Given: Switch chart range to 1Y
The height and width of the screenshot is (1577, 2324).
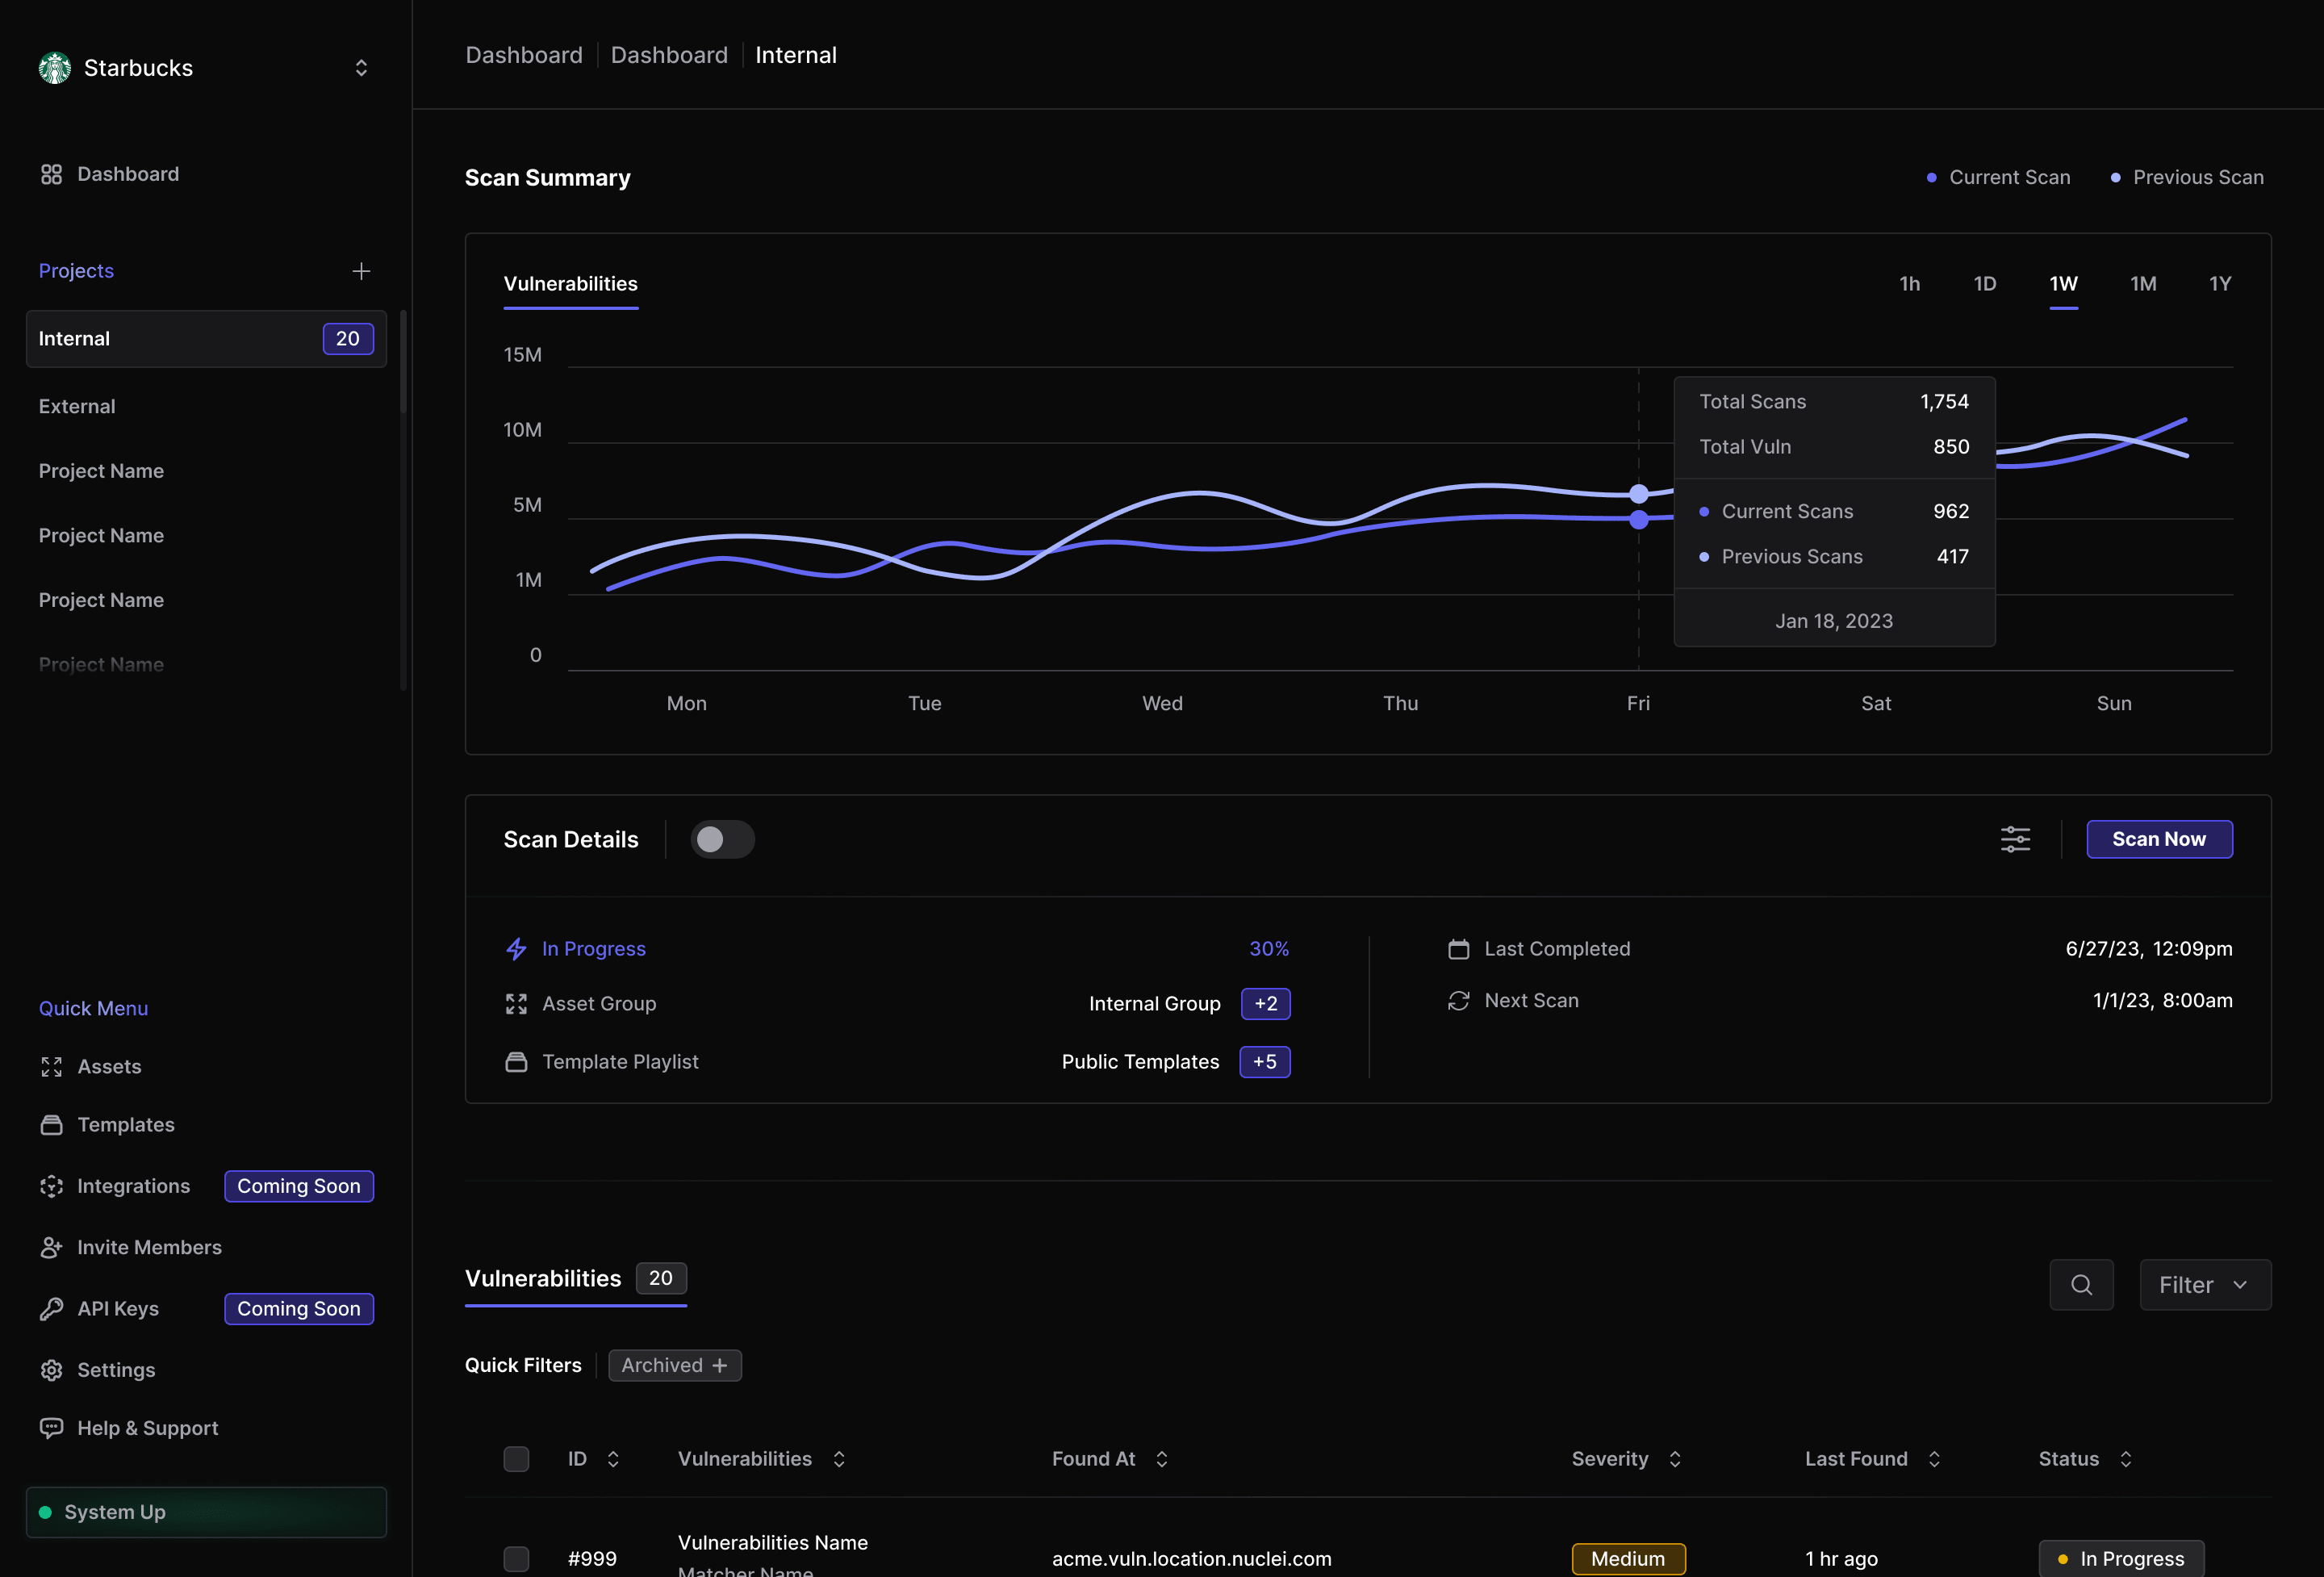Looking at the screenshot, I should click(x=2220, y=284).
